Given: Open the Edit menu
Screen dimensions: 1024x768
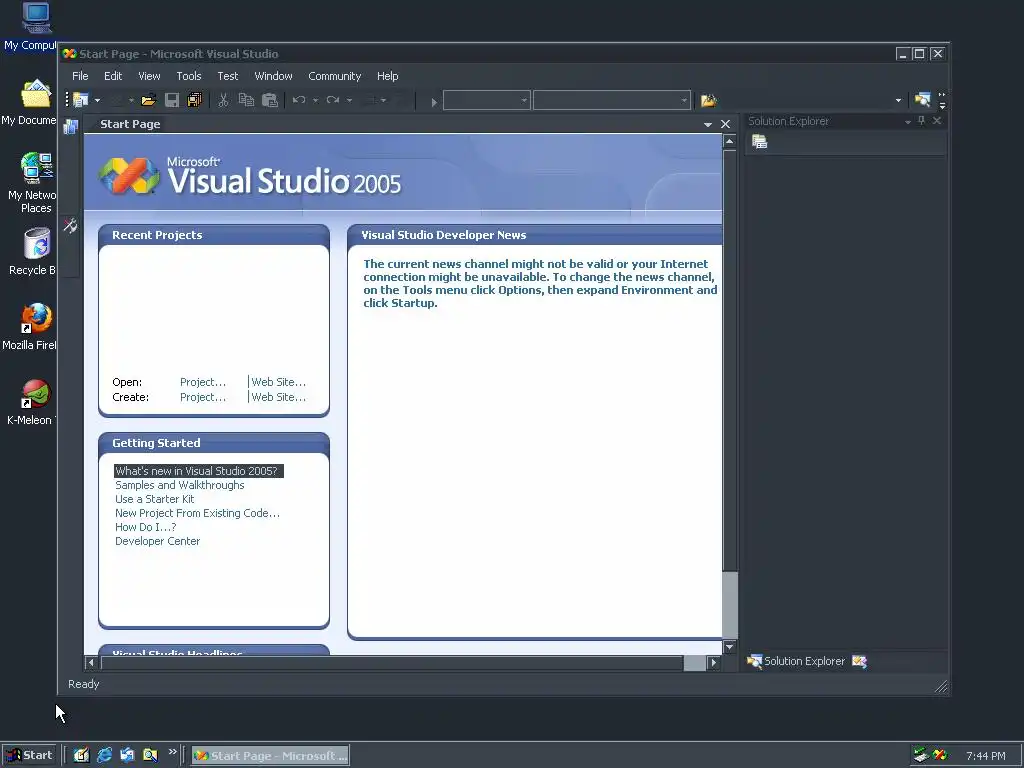Looking at the screenshot, I should click(113, 76).
